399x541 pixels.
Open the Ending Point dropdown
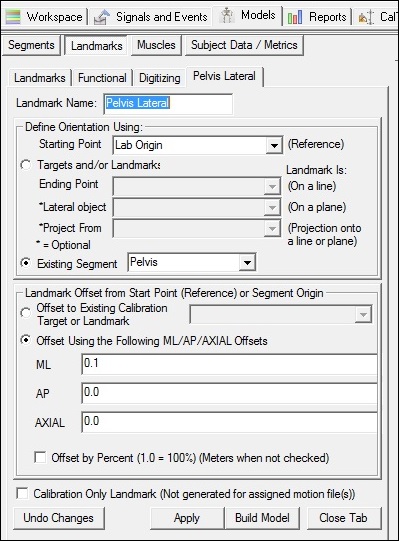(x=197, y=187)
